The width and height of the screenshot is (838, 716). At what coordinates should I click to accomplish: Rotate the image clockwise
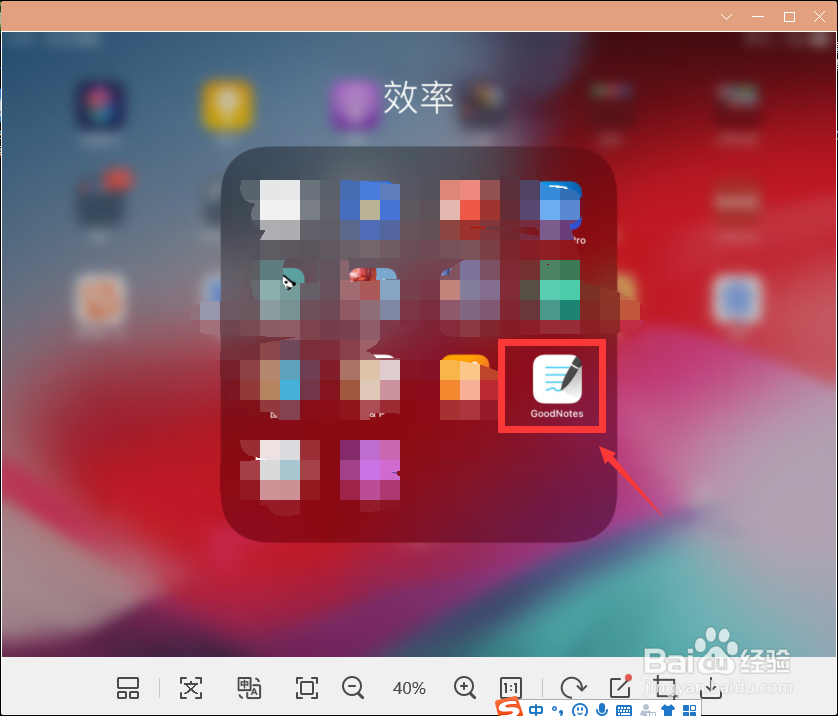[573, 687]
